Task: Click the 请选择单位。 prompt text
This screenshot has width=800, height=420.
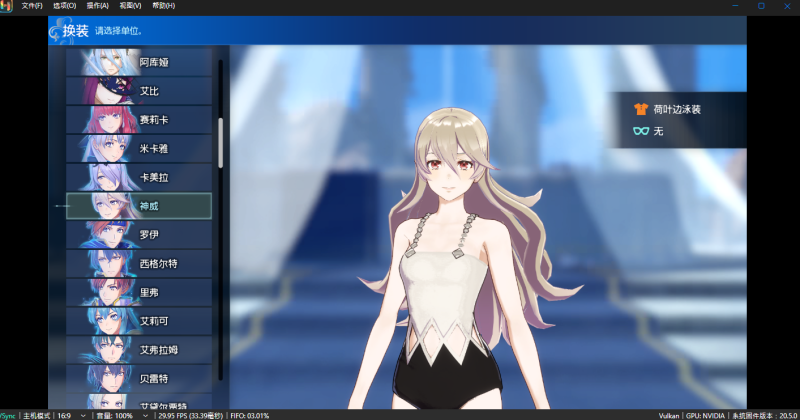Action: click(118, 31)
